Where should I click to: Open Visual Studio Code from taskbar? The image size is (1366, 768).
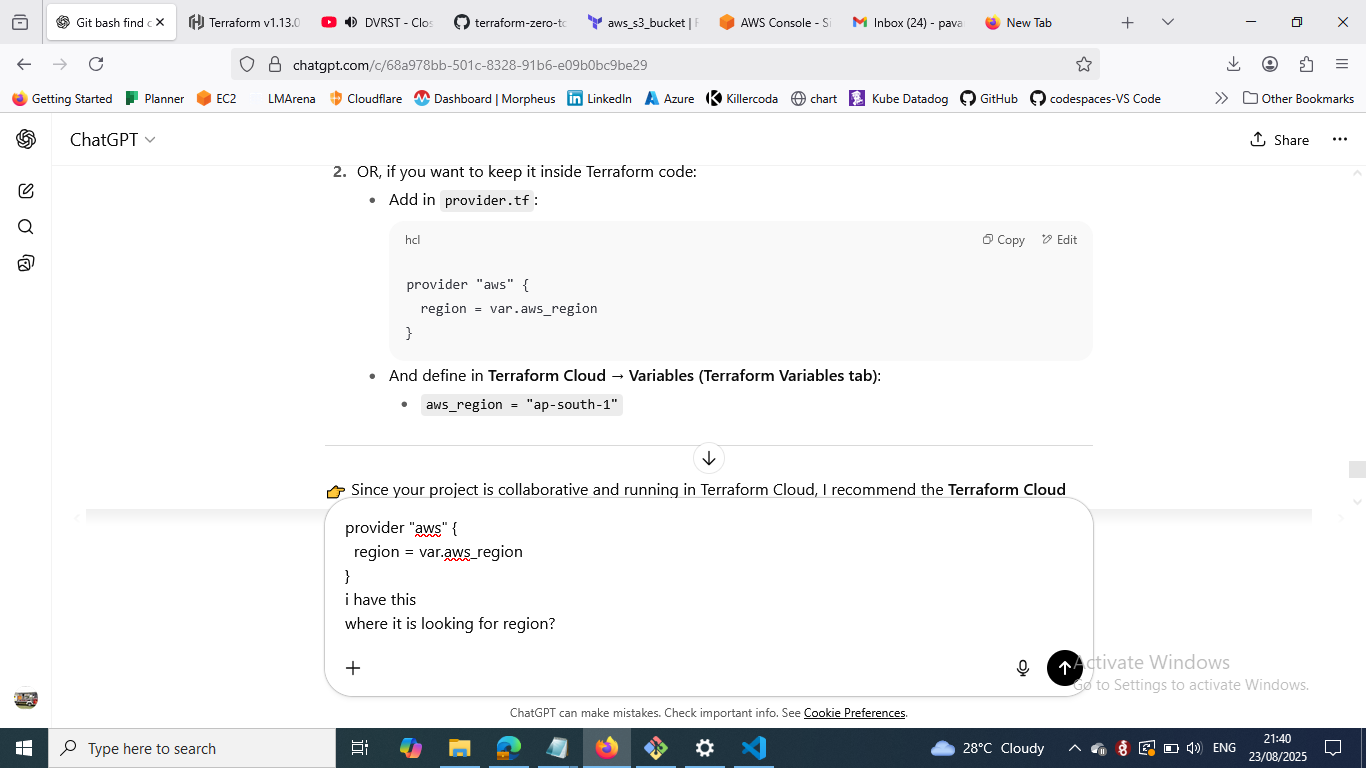pos(753,748)
